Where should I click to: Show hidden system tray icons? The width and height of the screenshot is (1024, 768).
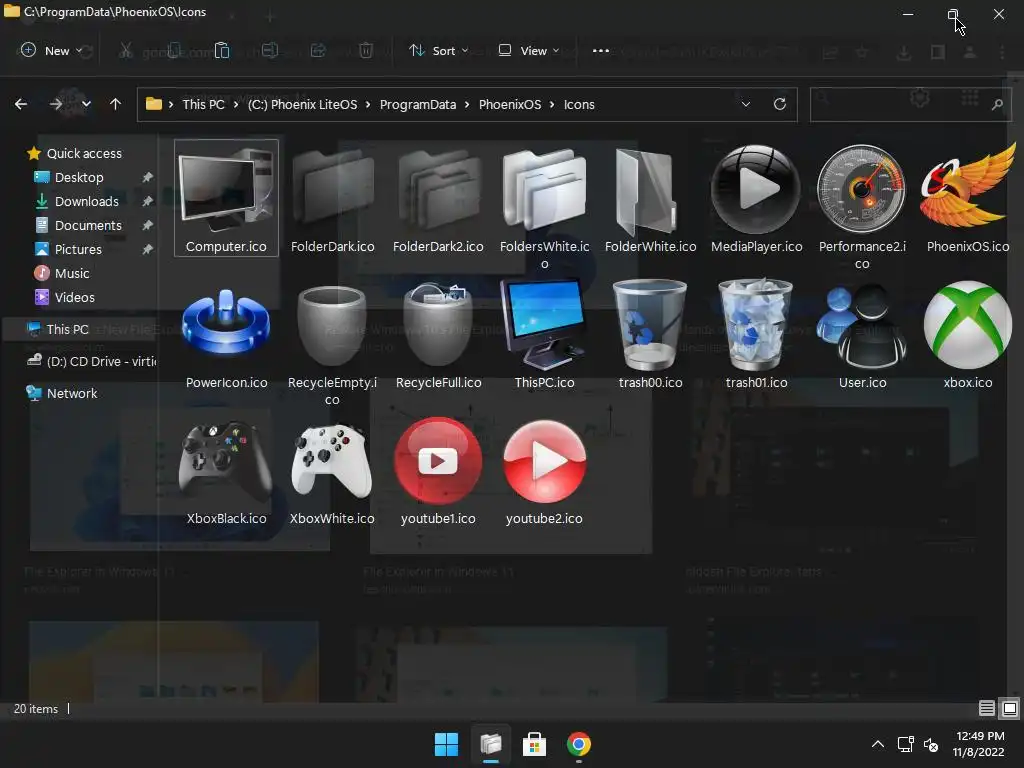(878, 744)
